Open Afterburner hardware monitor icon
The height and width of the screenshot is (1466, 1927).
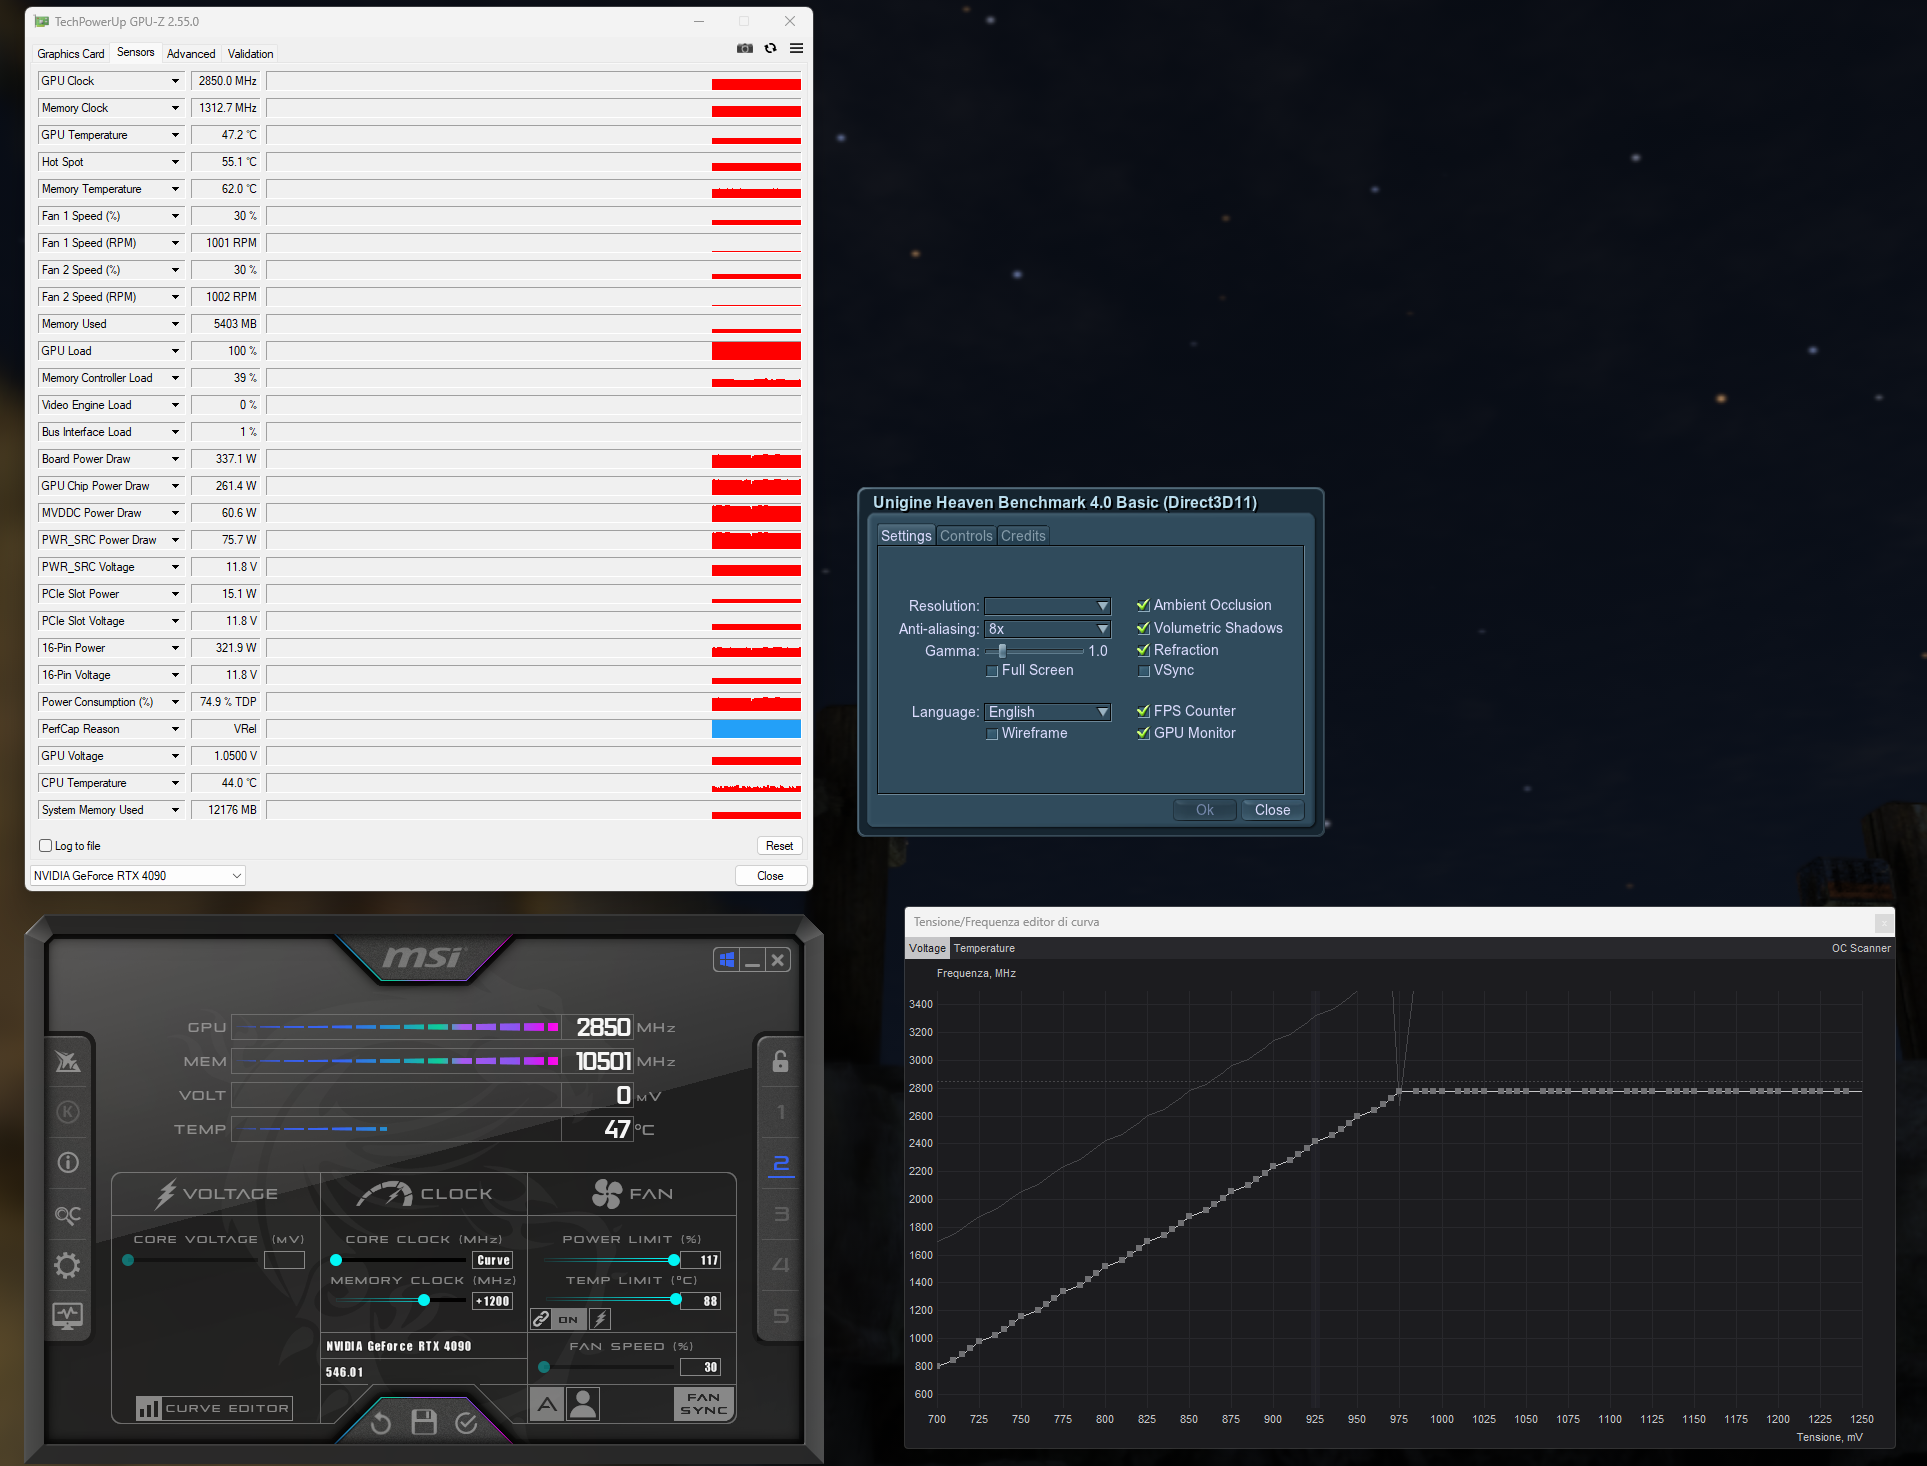tap(67, 1316)
